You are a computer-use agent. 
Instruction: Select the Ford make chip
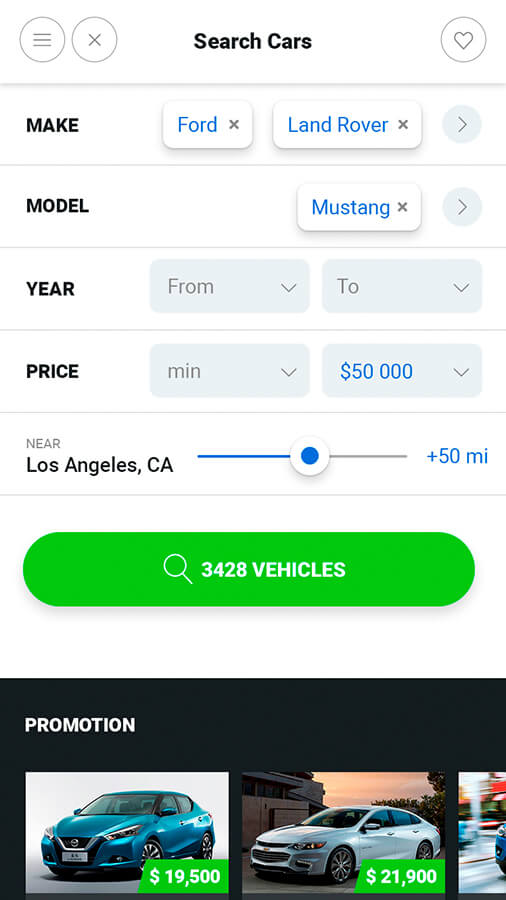(x=197, y=125)
